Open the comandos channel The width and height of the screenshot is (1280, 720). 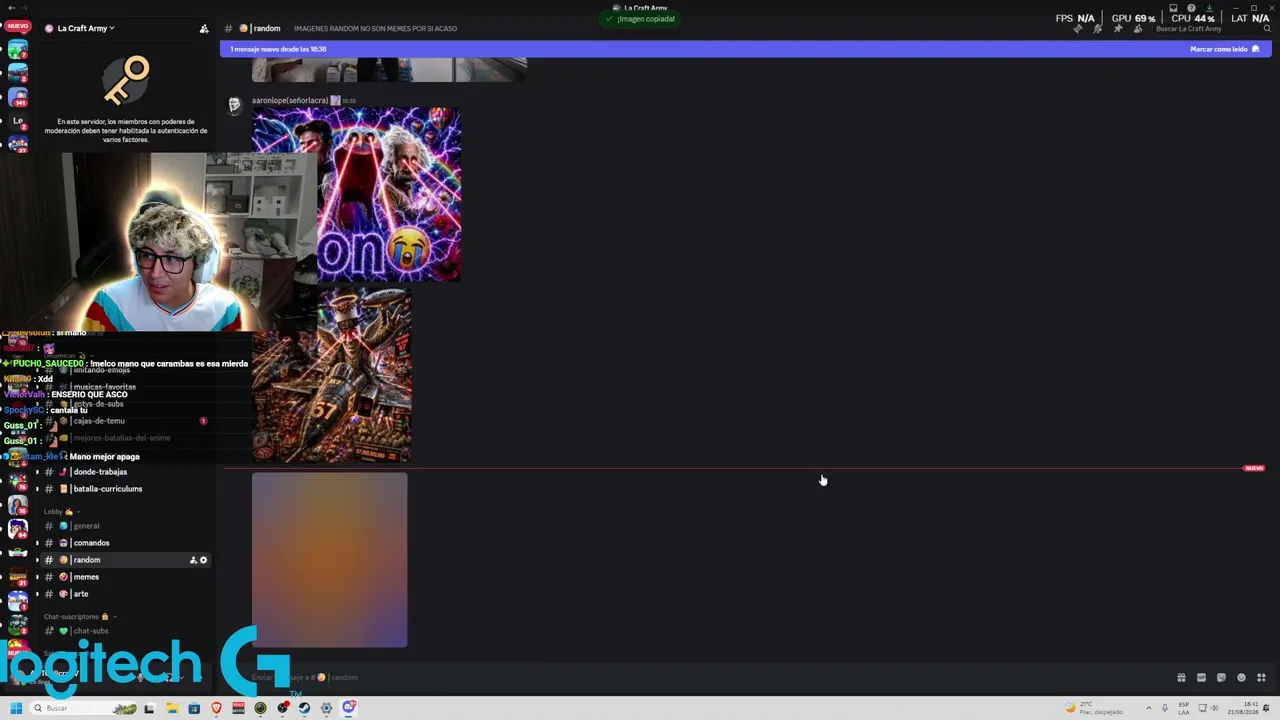pyautogui.click(x=90, y=543)
